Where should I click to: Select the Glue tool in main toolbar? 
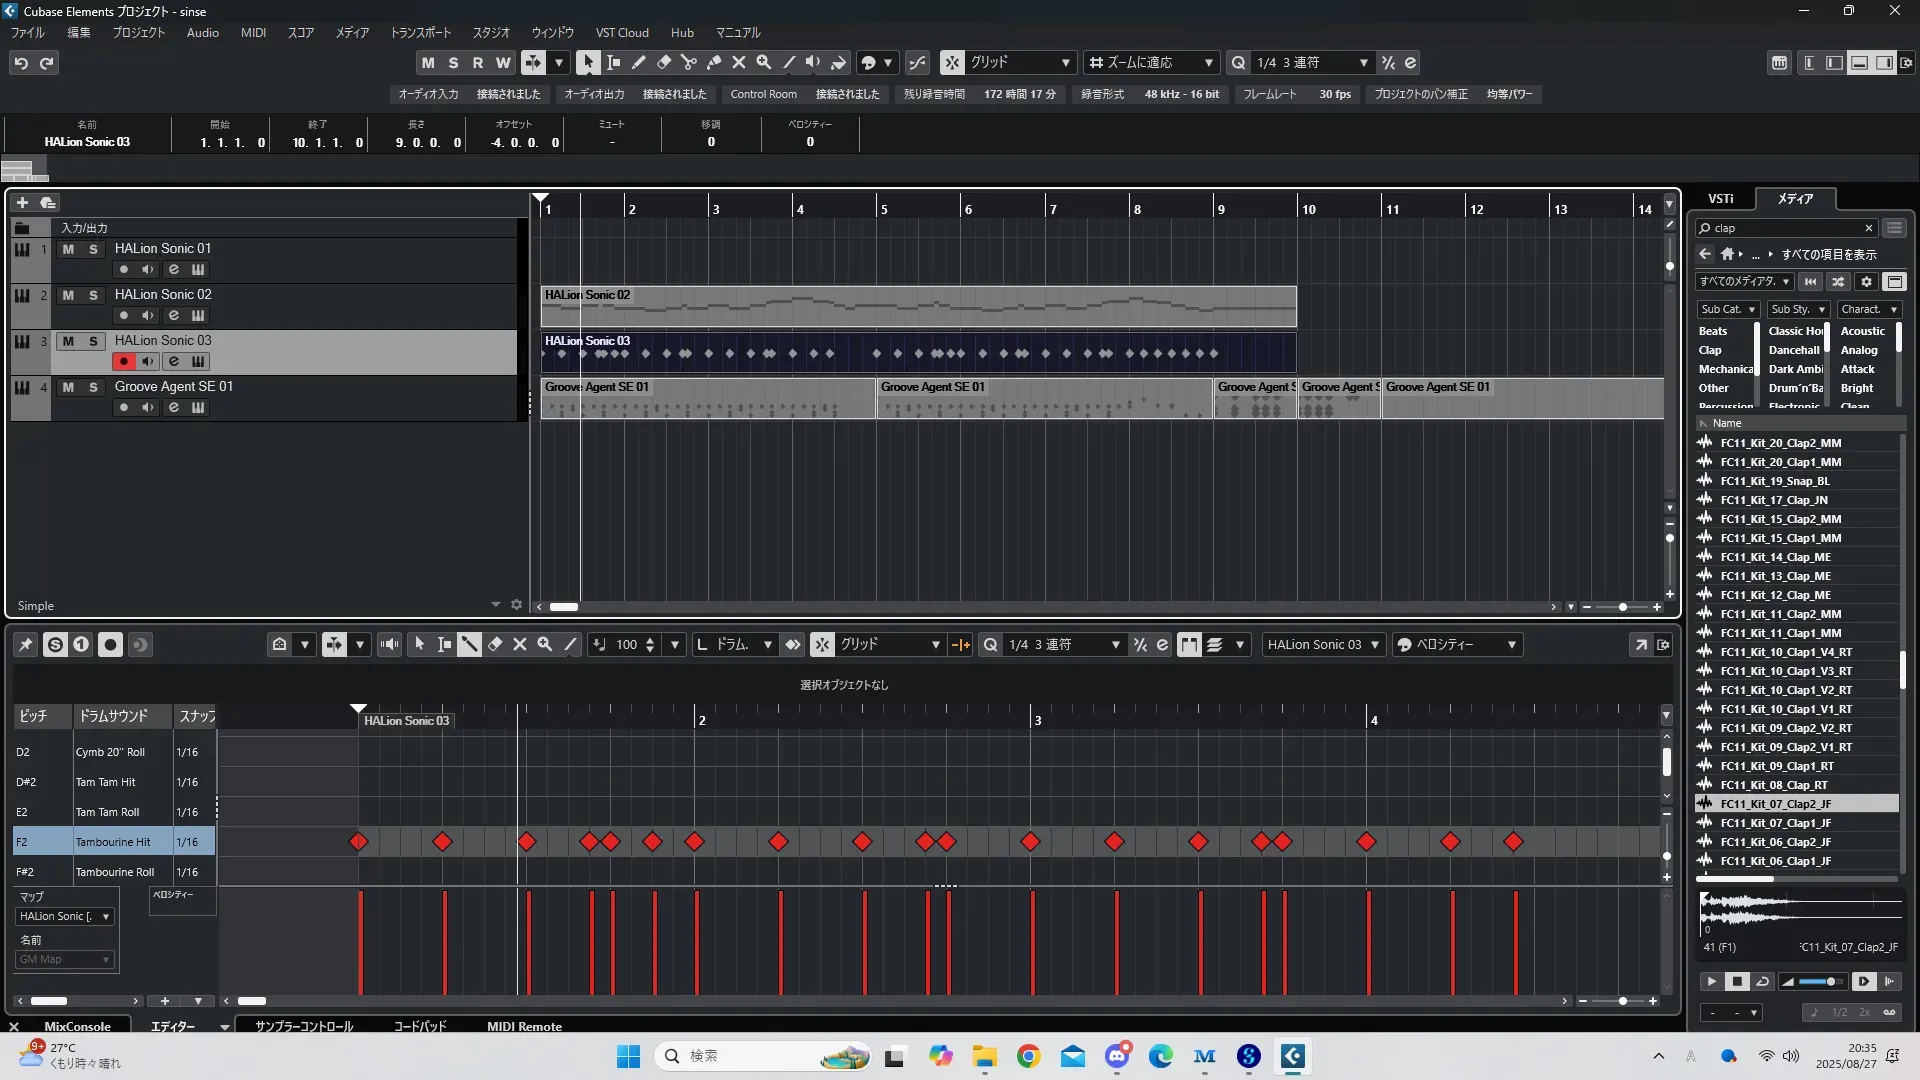tap(714, 62)
